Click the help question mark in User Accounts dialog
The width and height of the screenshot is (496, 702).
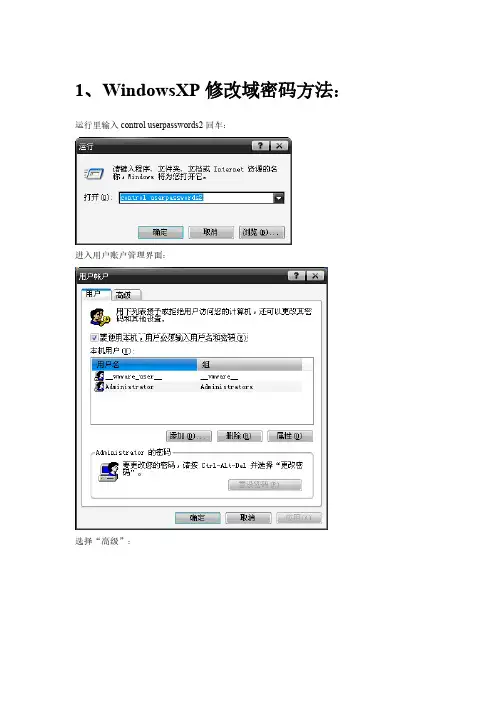click(296, 275)
